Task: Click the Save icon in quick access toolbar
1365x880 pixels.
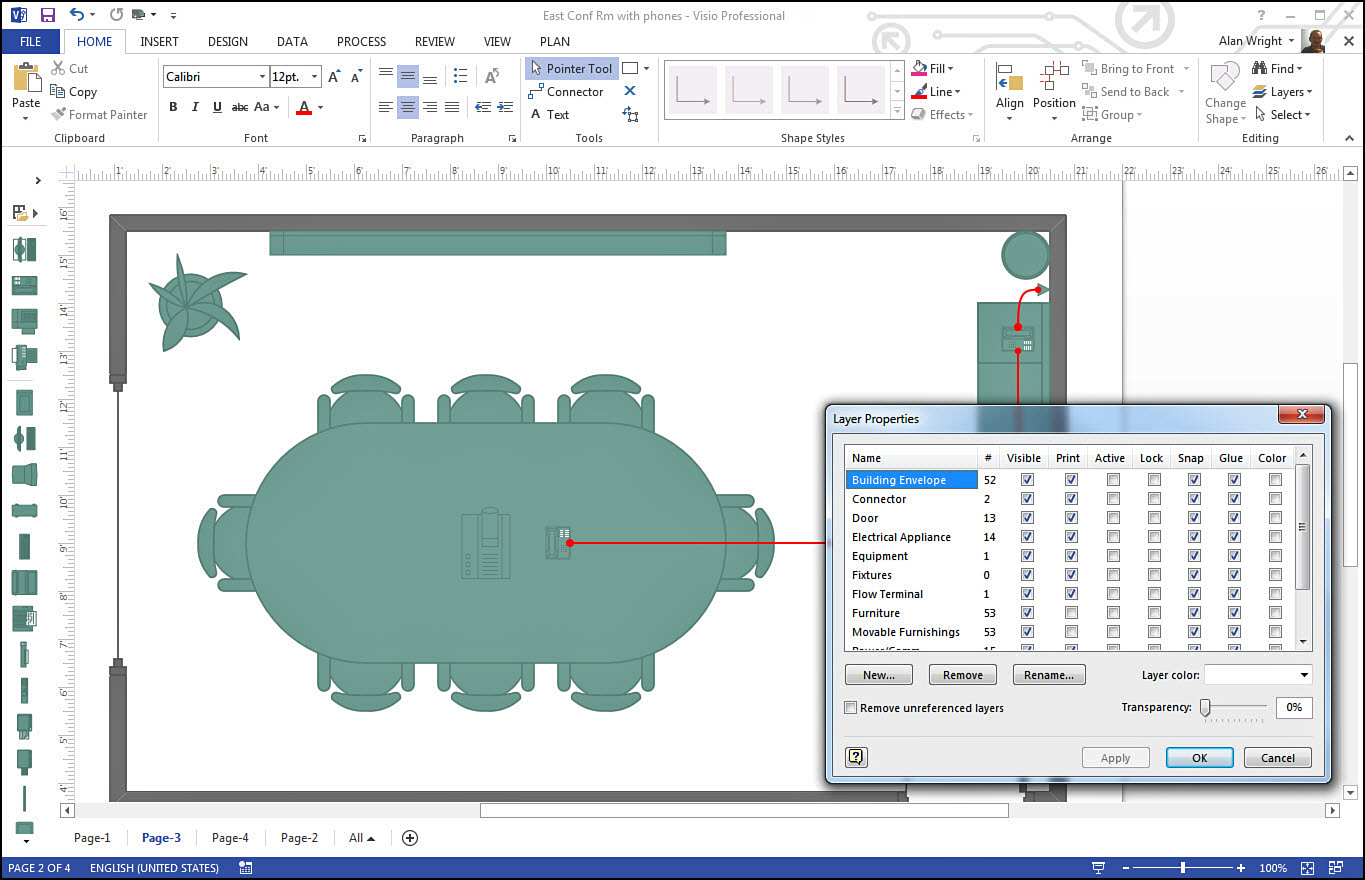Action: point(47,15)
